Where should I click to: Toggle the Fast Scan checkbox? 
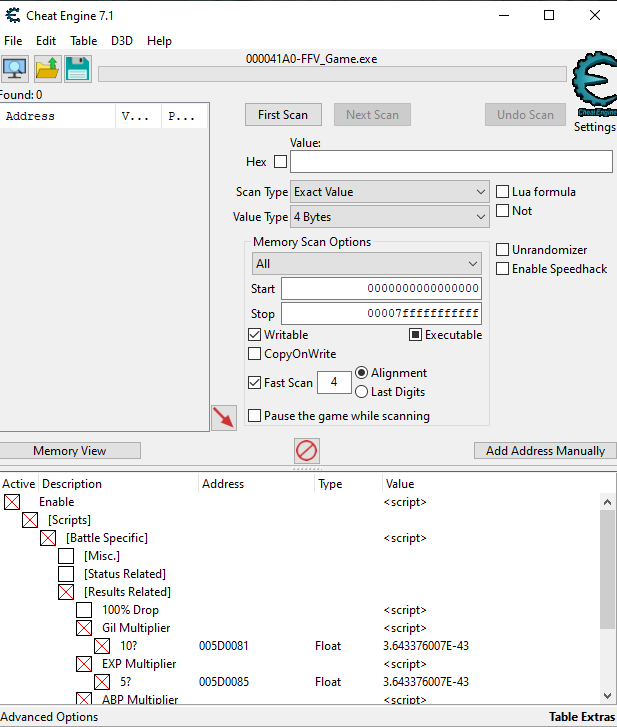254,383
